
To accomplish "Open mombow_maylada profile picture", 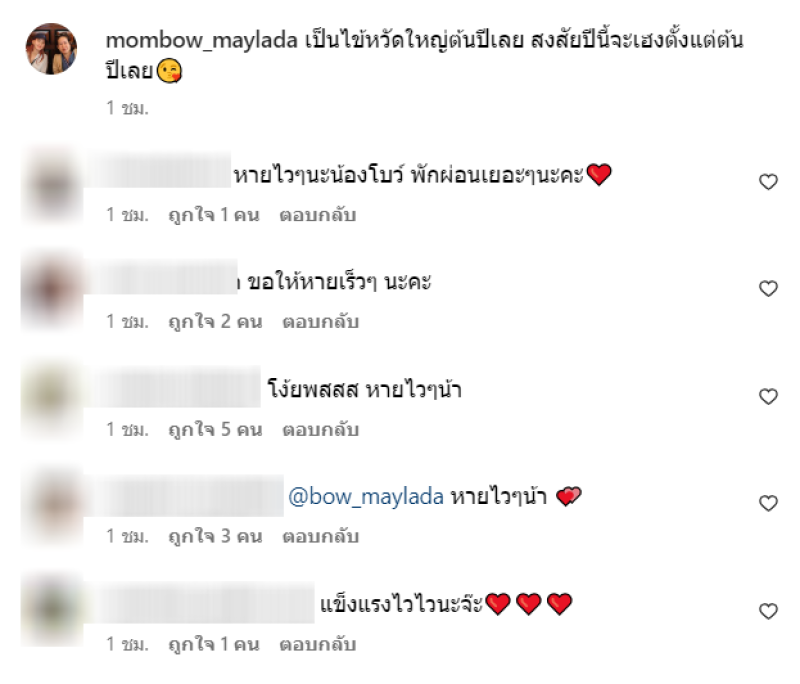I will [52, 48].
